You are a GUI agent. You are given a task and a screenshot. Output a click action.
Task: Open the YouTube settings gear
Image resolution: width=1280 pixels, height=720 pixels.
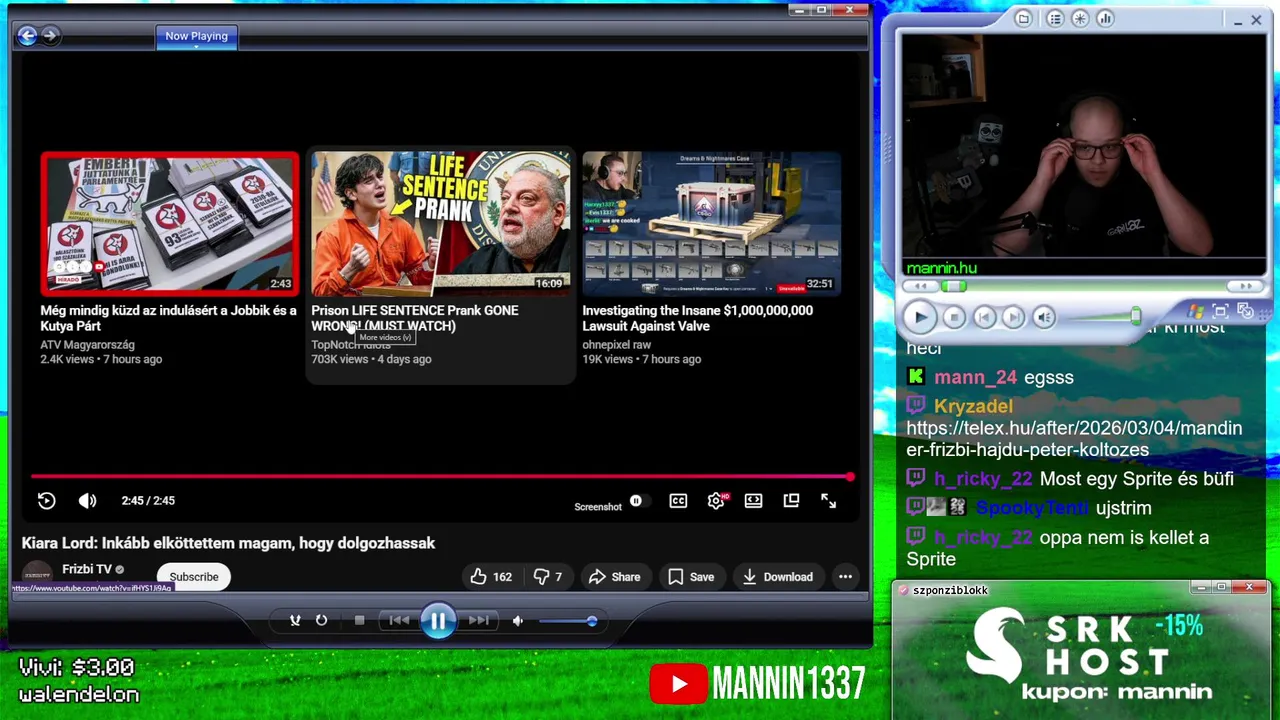[716, 501]
